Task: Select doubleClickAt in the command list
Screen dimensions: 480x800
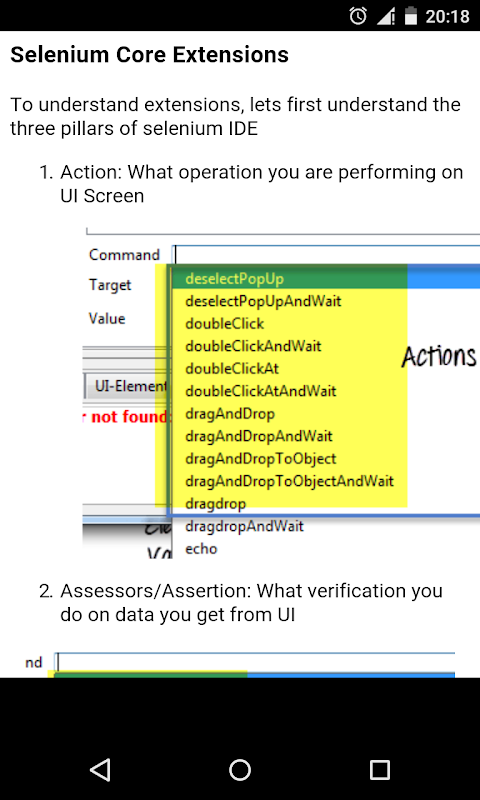Action: pyautogui.click(x=232, y=368)
